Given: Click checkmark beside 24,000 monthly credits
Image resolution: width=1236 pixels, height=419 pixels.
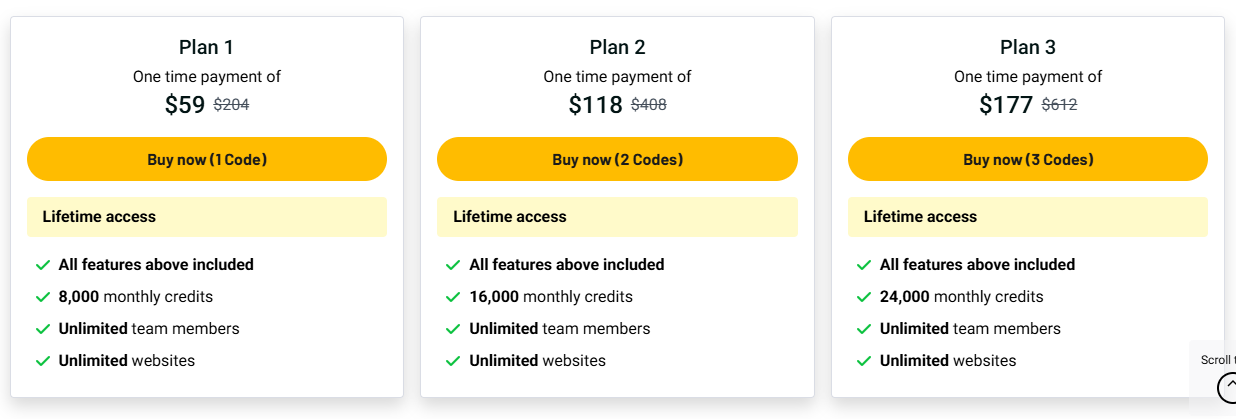Looking at the screenshot, I should point(864,297).
